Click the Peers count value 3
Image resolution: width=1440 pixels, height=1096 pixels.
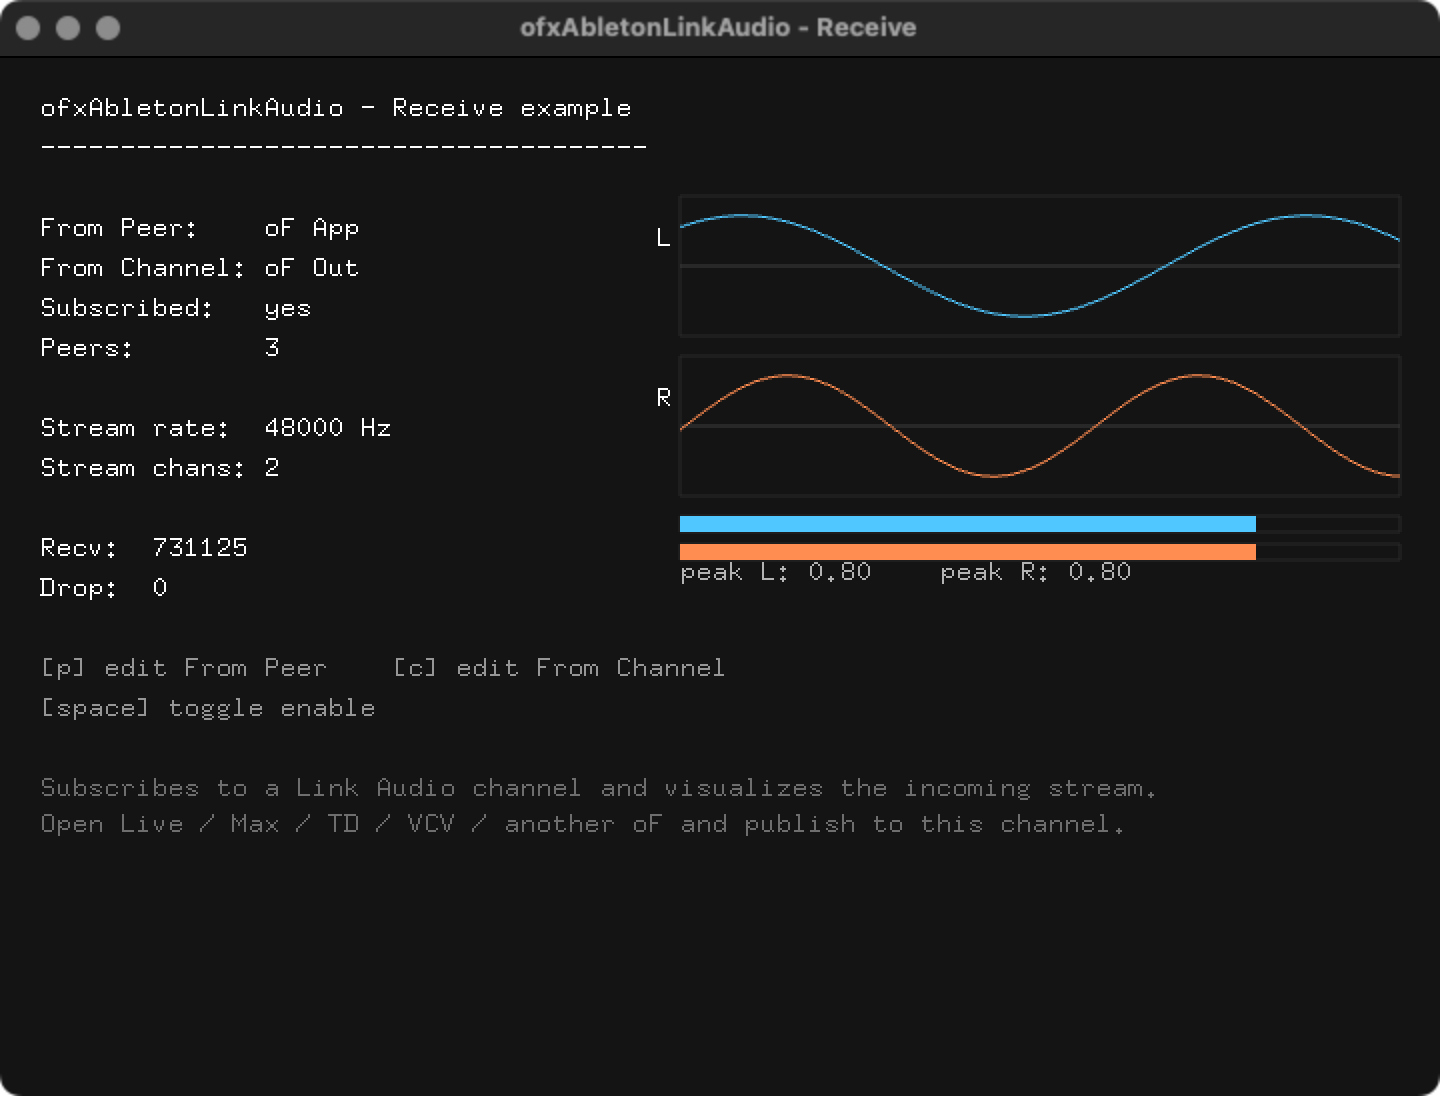click(x=272, y=348)
